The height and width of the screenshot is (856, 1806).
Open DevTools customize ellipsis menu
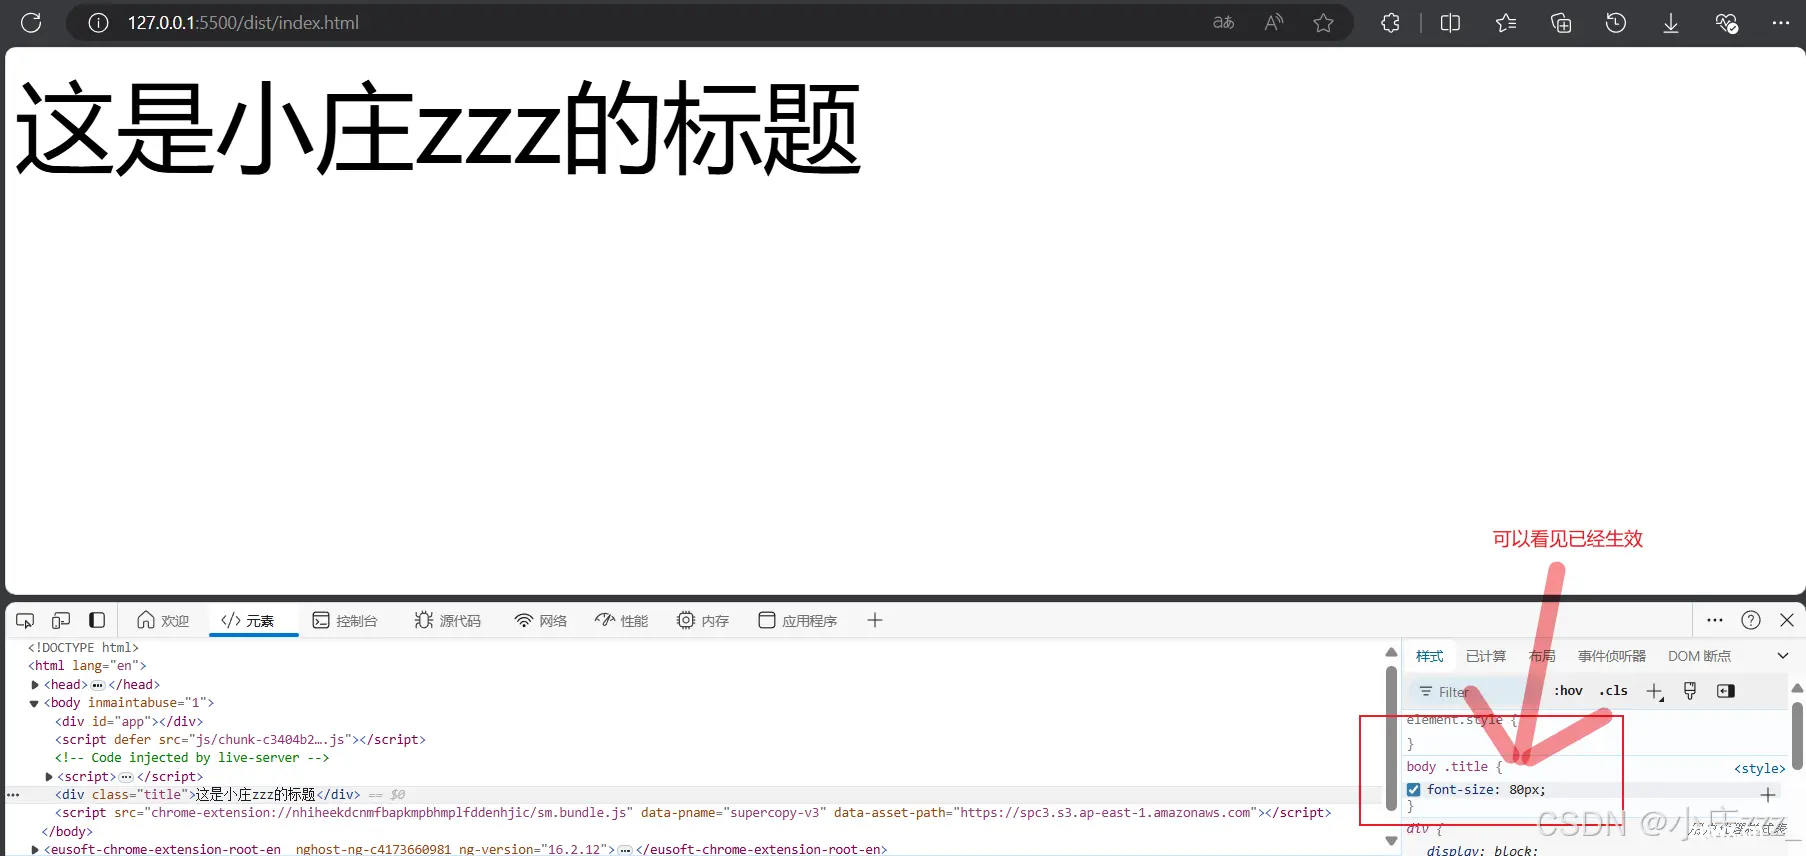(1715, 620)
